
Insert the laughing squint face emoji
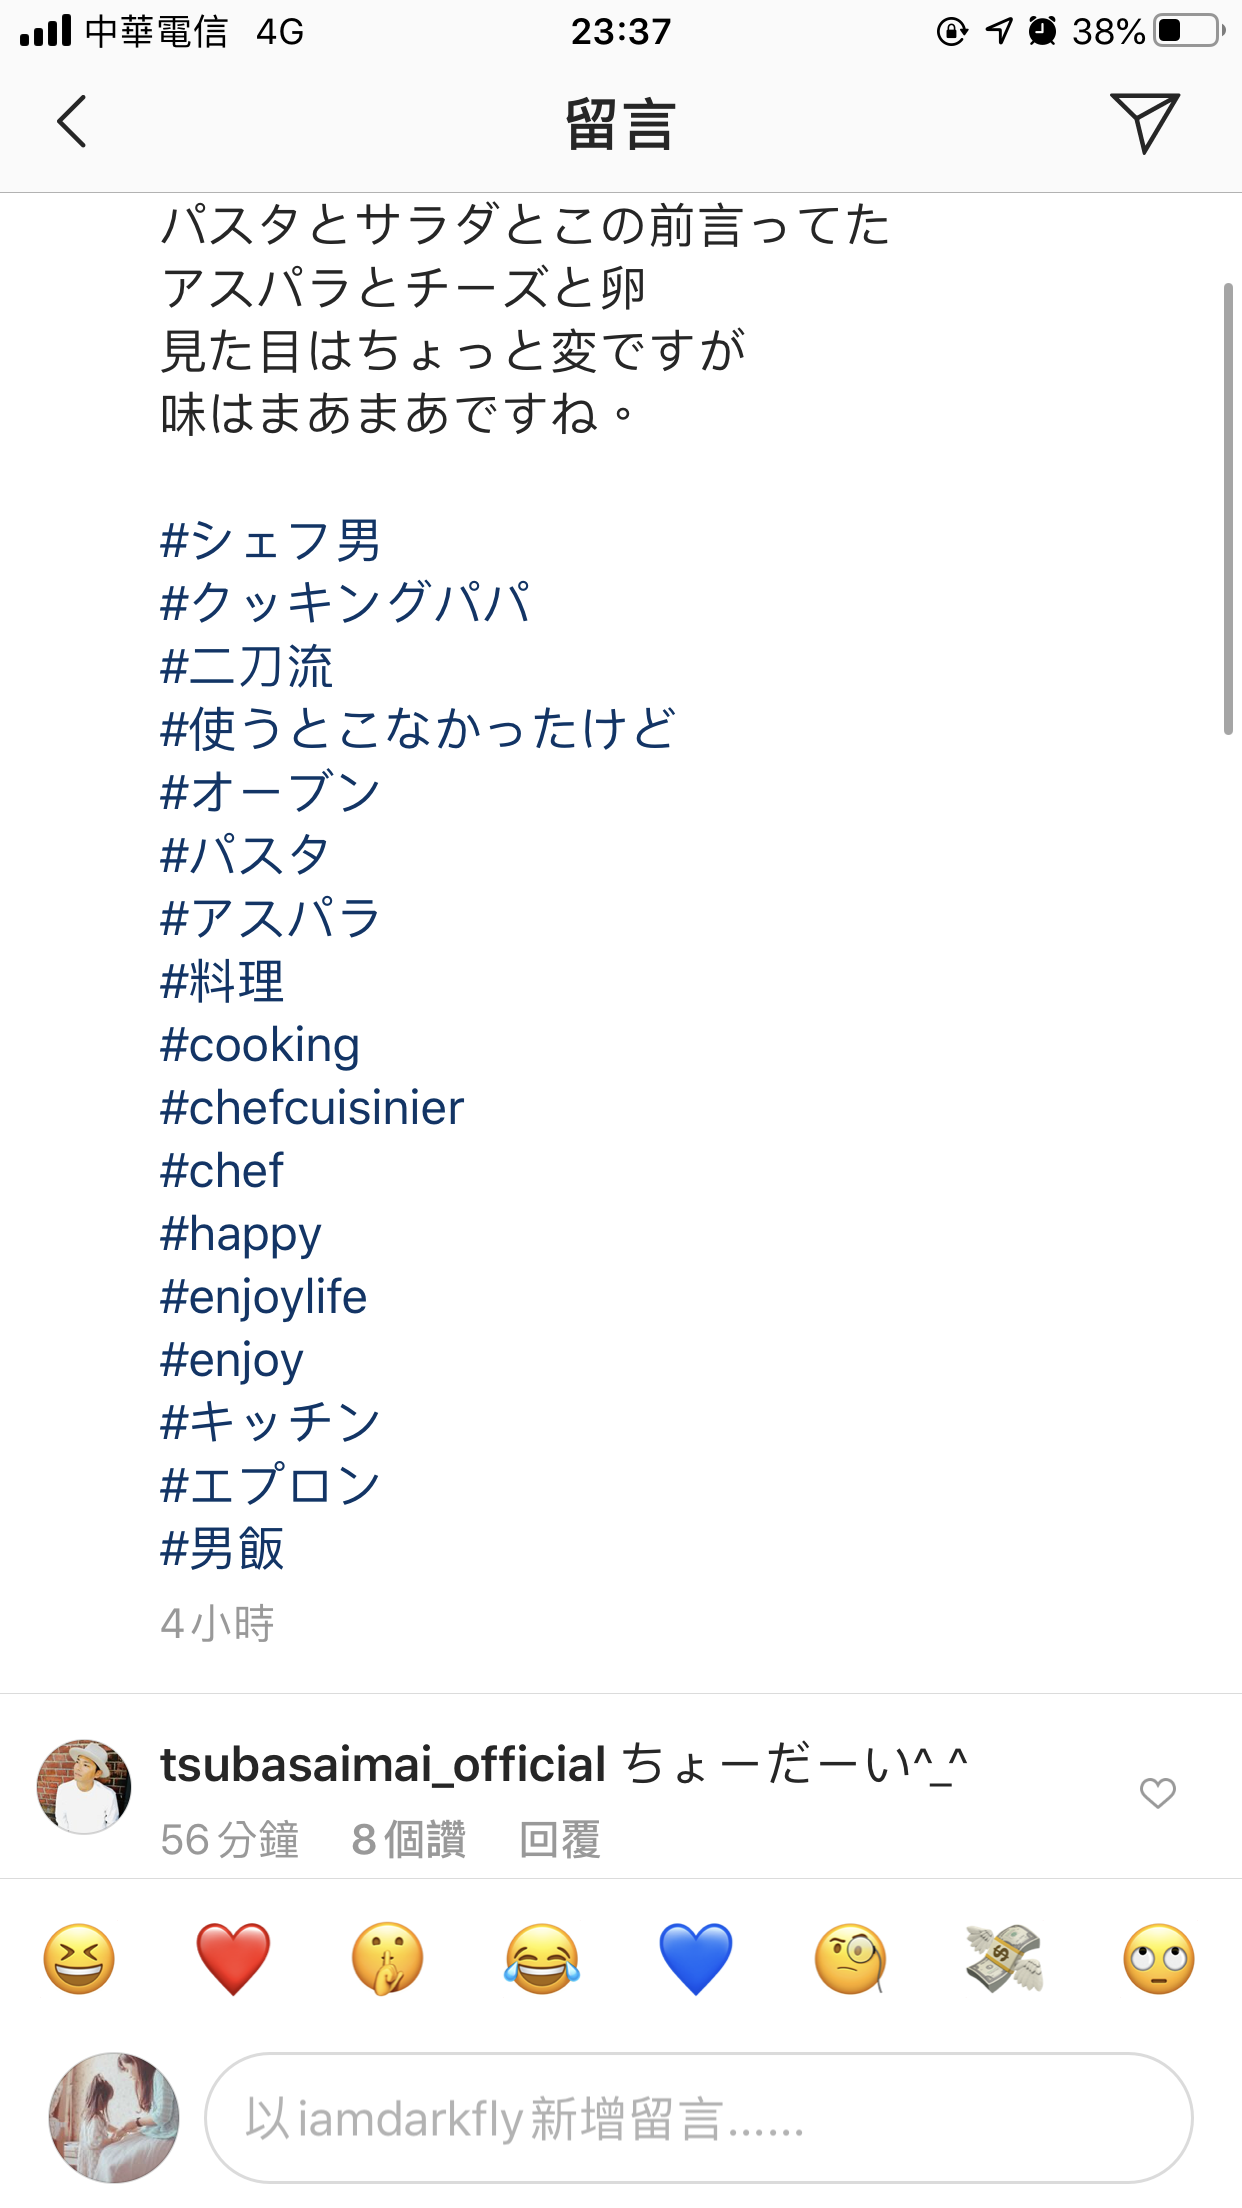click(x=79, y=1958)
